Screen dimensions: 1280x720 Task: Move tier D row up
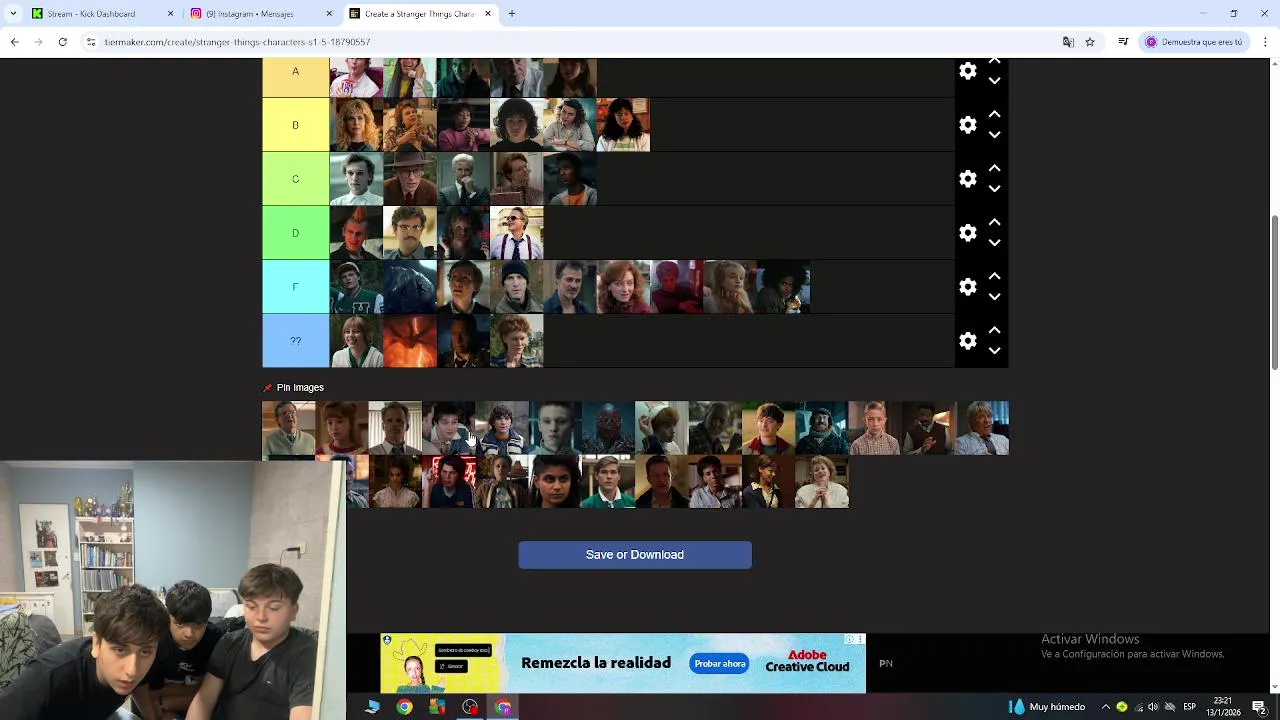(x=994, y=223)
